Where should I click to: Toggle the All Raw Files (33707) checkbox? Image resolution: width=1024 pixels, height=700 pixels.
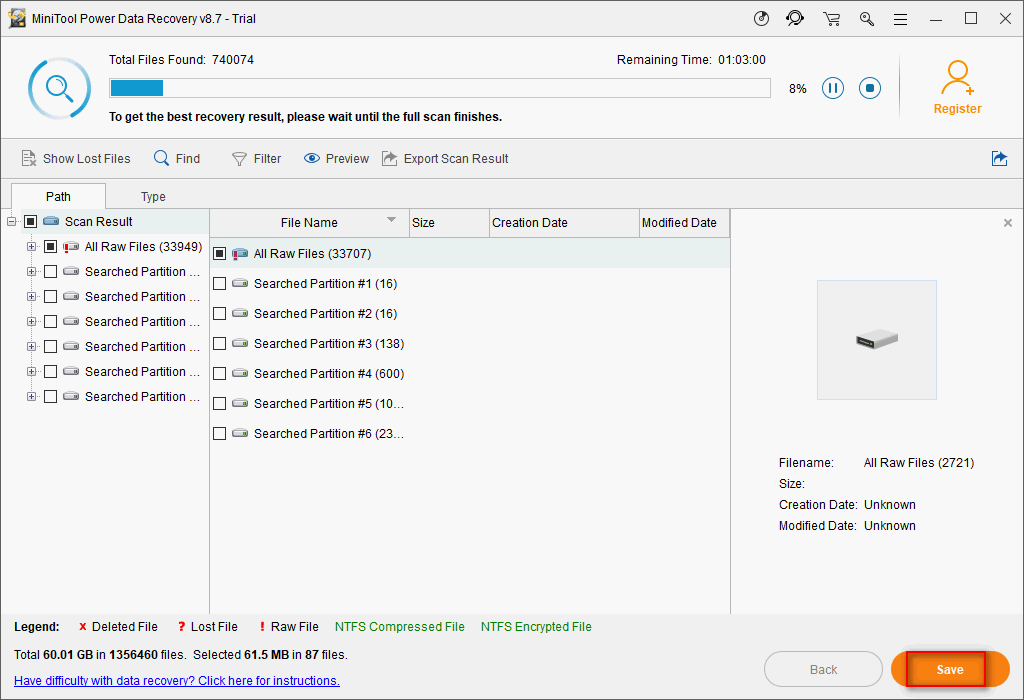219,253
